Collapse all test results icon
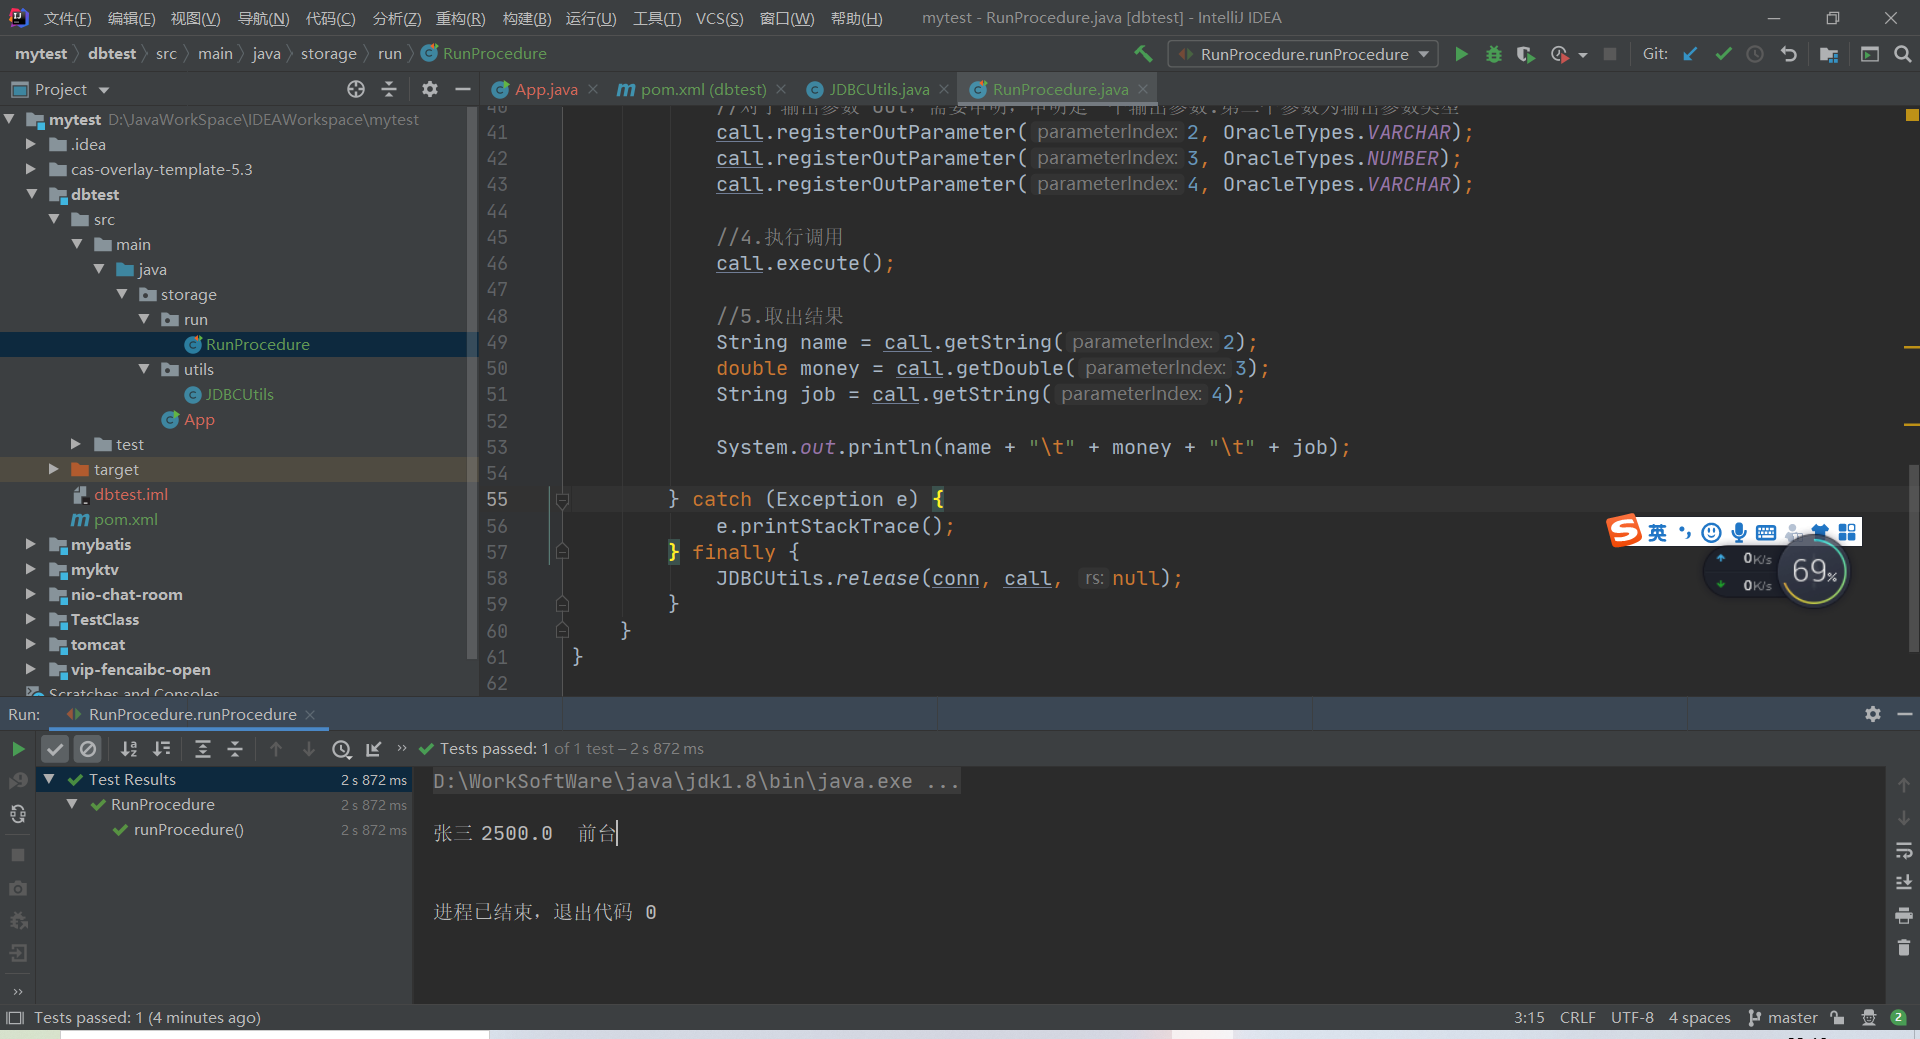This screenshot has width=1920, height=1039. [x=235, y=748]
